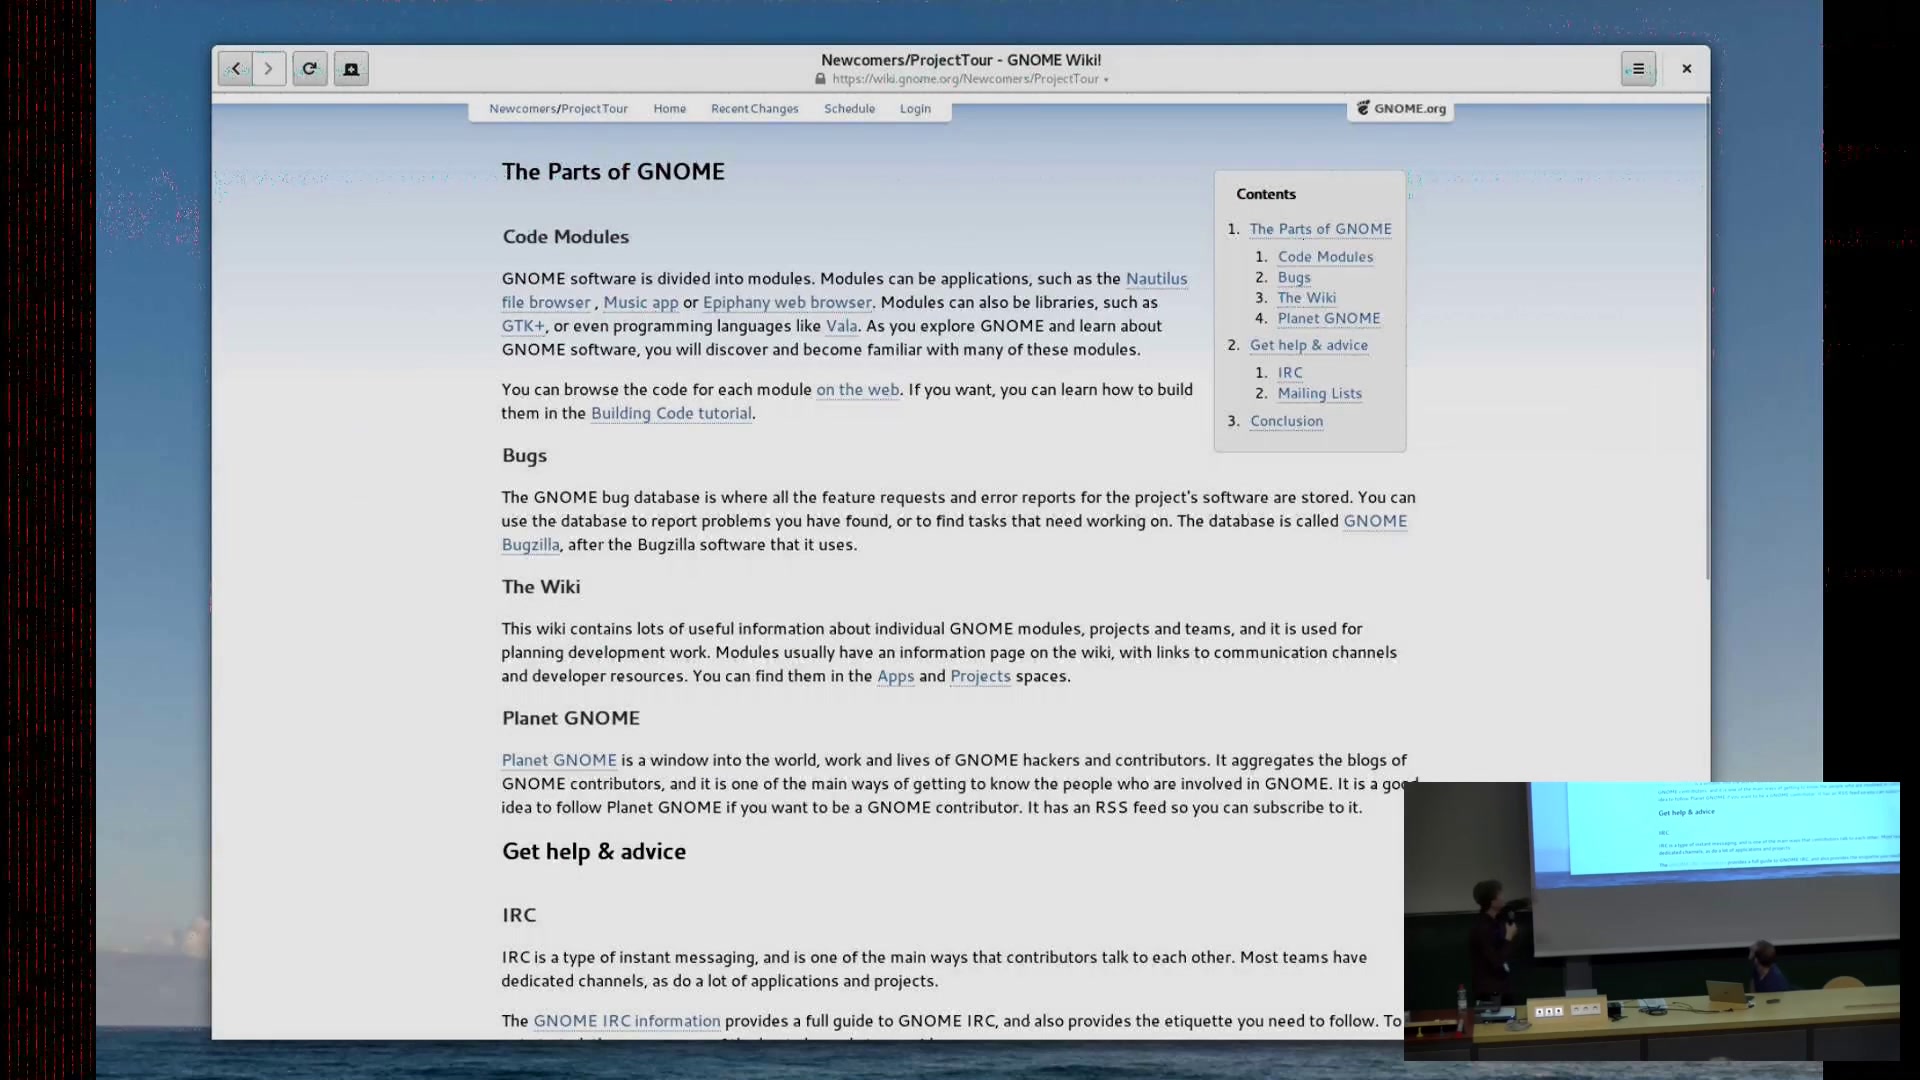The height and width of the screenshot is (1080, 1920).
Task: Click the page vertical scrollbar
Action: [x=1708, y=340]
